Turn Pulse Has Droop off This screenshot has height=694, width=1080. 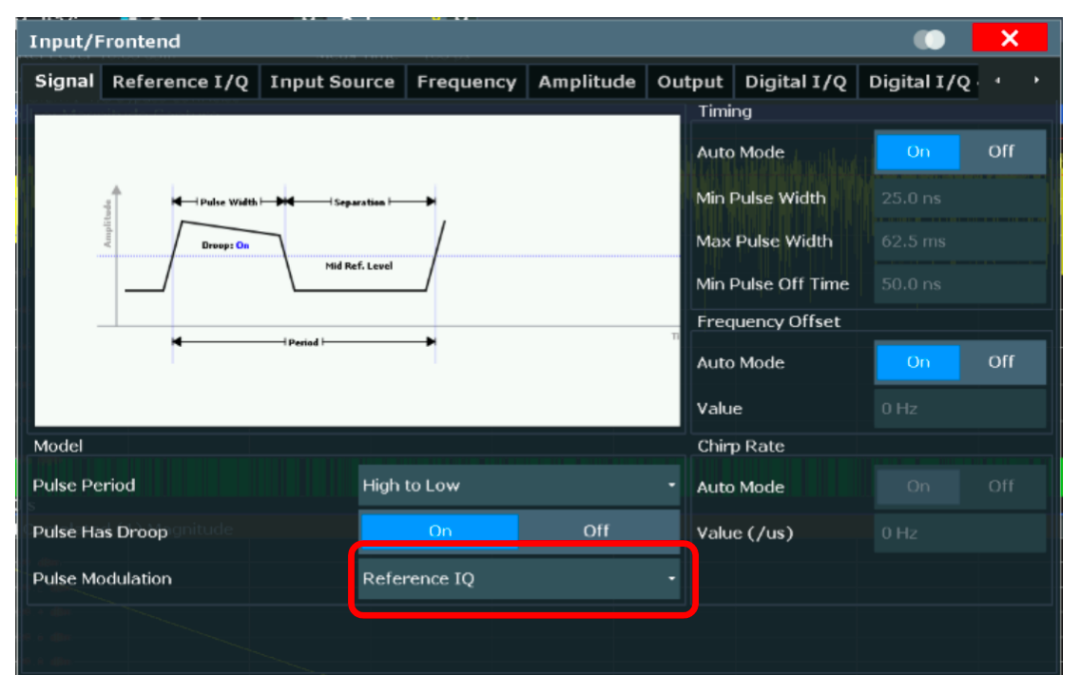pyautogui.click(x=597, y=531)
